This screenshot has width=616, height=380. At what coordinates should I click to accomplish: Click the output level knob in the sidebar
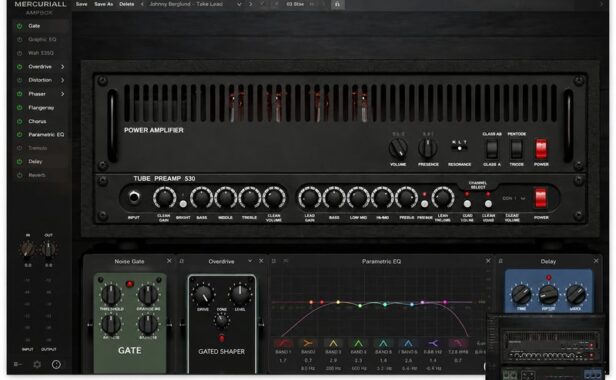pos(48,249)
